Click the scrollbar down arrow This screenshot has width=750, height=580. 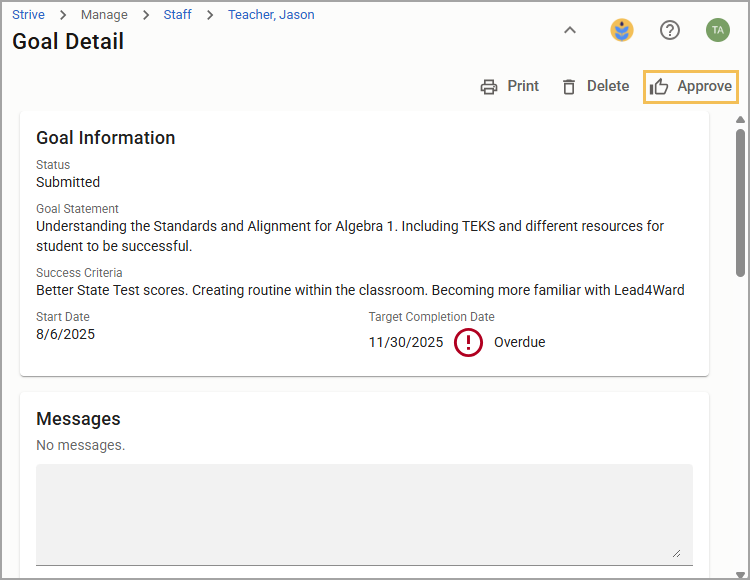[x=740, y=574]
